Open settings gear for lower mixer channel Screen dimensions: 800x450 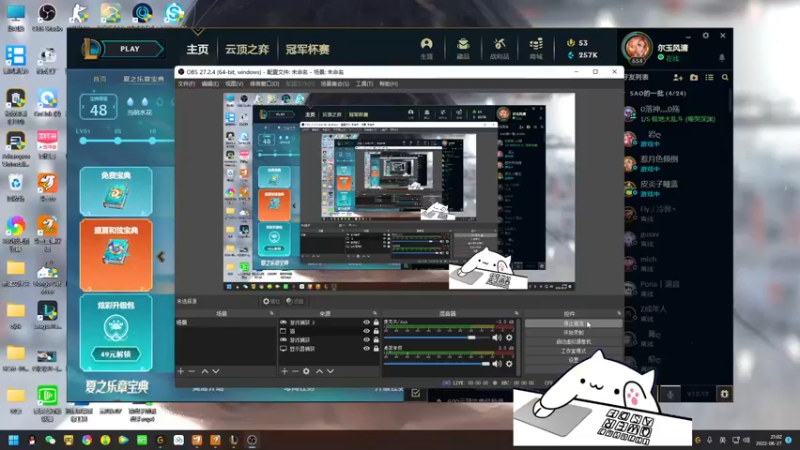[x=509, y=363]
